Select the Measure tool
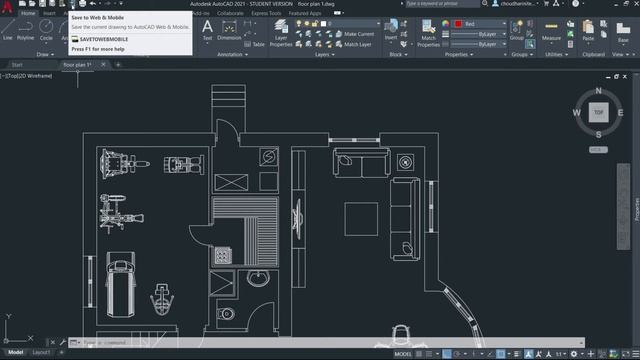 (551, 30)
